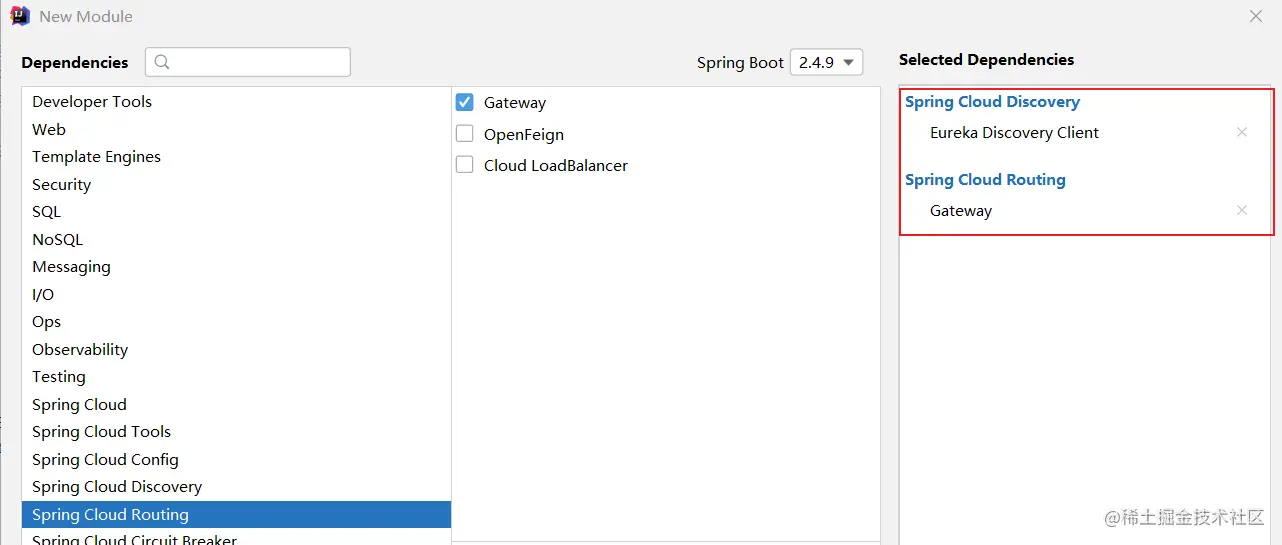Select the NoSQL category
This screenshot has height=545, width=1282.
pyautogui.click(x=236, y=239)
